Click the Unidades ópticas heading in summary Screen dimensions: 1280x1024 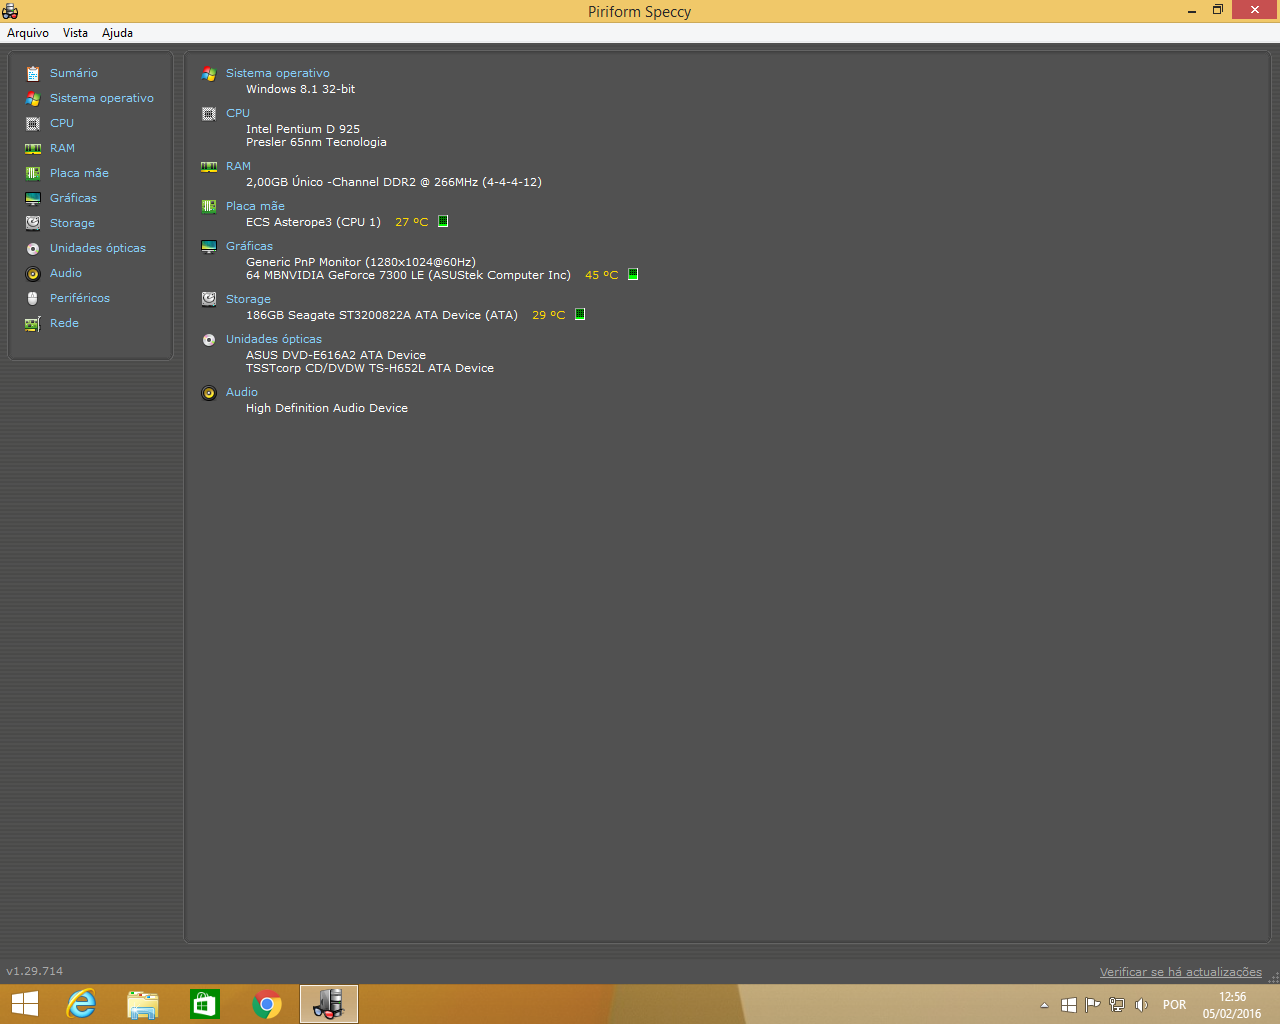click(x=274, y=339)
